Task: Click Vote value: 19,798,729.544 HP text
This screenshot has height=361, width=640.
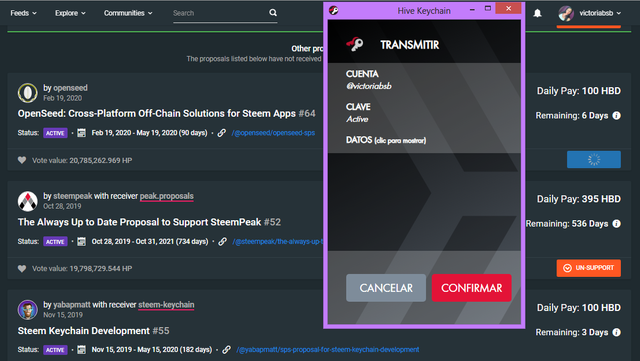Action: 82,269
